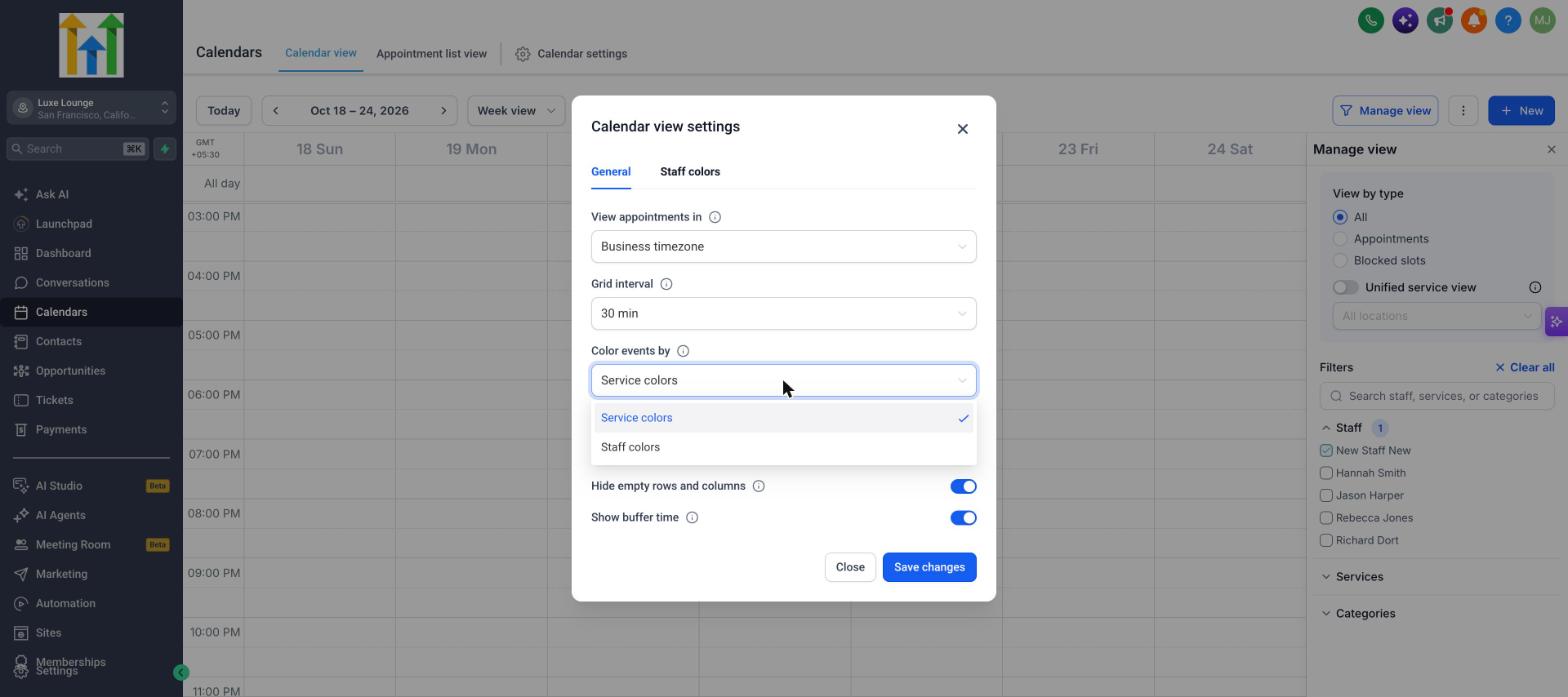Click info icon beside Color events by
The width and height of the screenshot is (1568, 697).
[x=683, y=351]
